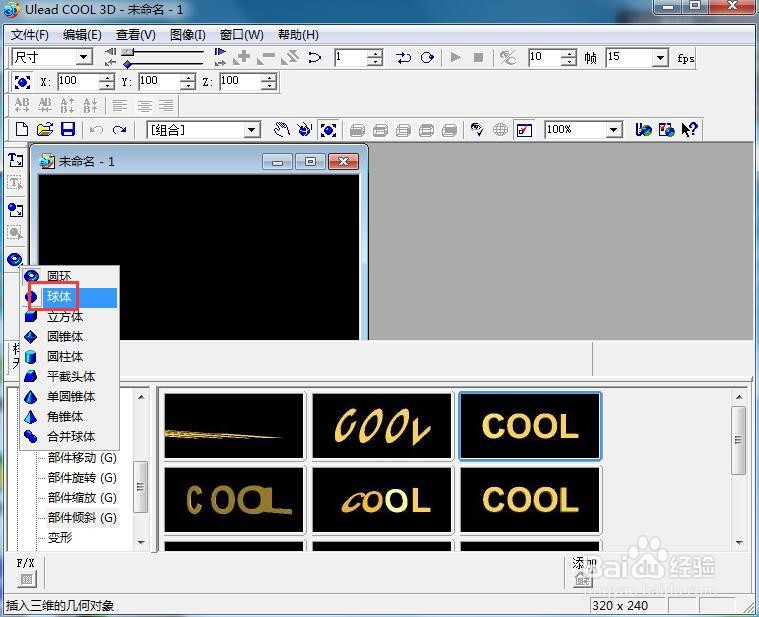
Task: Open a file with the folder icon
Action: click(x=45, y=130)
